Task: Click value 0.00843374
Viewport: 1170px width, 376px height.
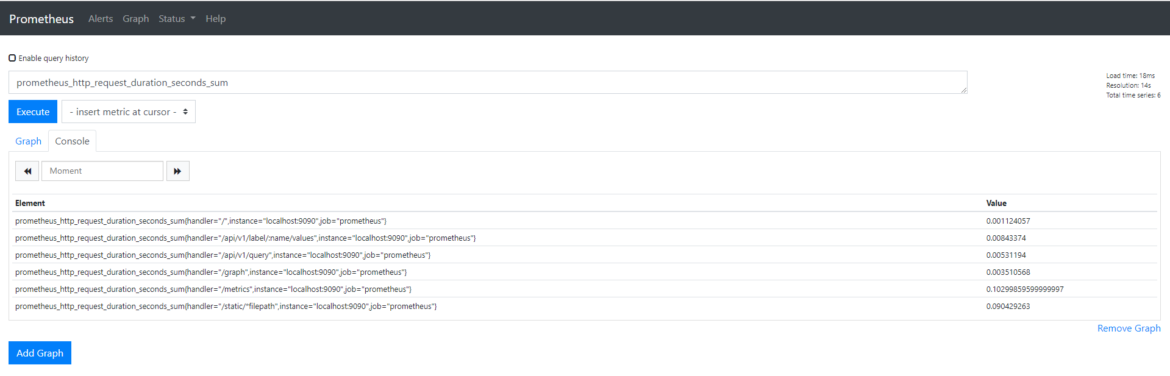Action: (1007, 238)
